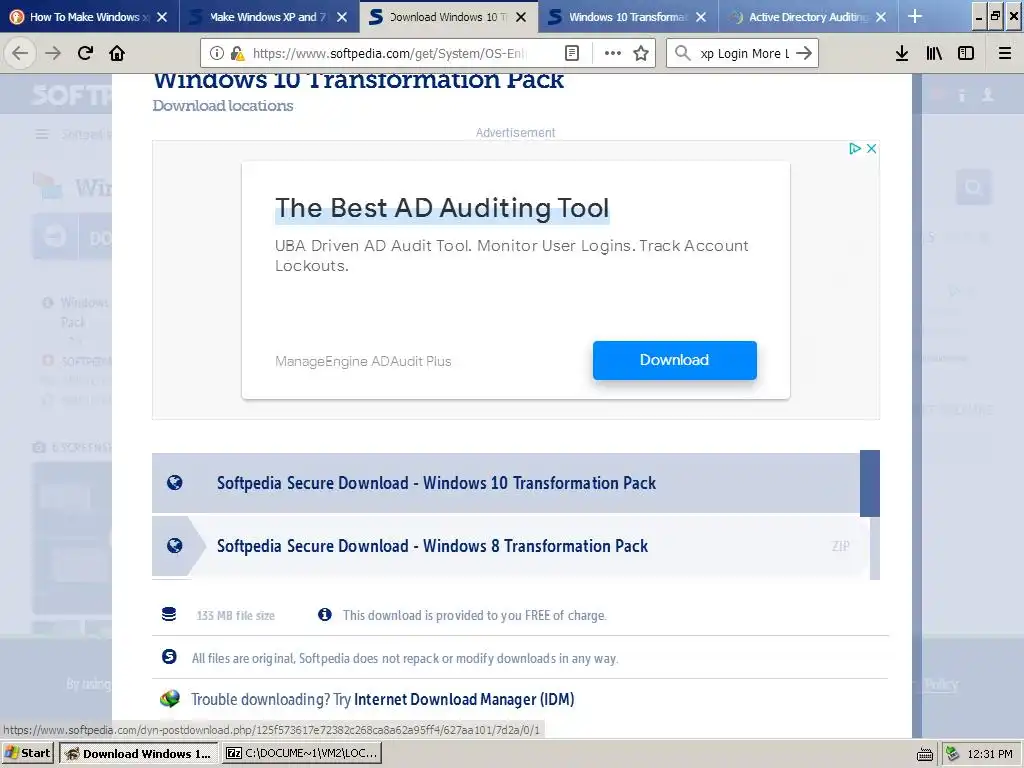
Task: Click AdChoices triangle icon on advertisement
Action: click(854, 148)
